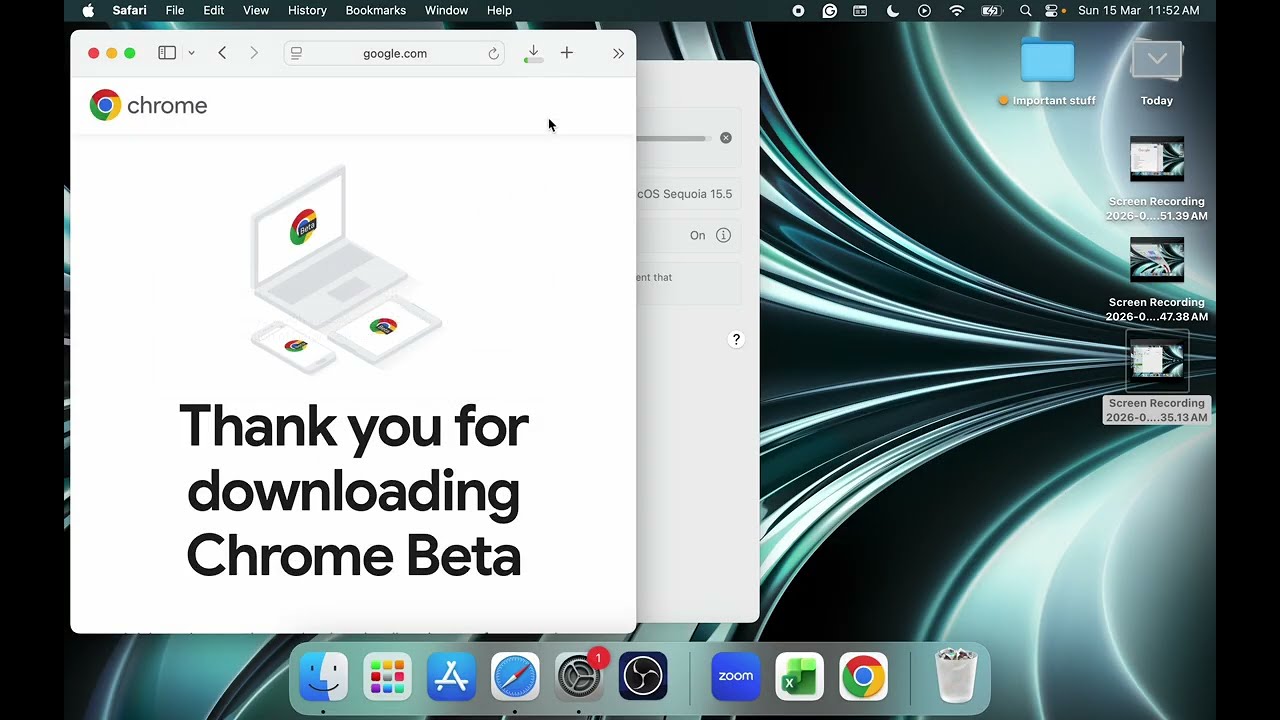Open System Settings from the Dock
This screenshot has width=1280, height=720.
[579, 677]
